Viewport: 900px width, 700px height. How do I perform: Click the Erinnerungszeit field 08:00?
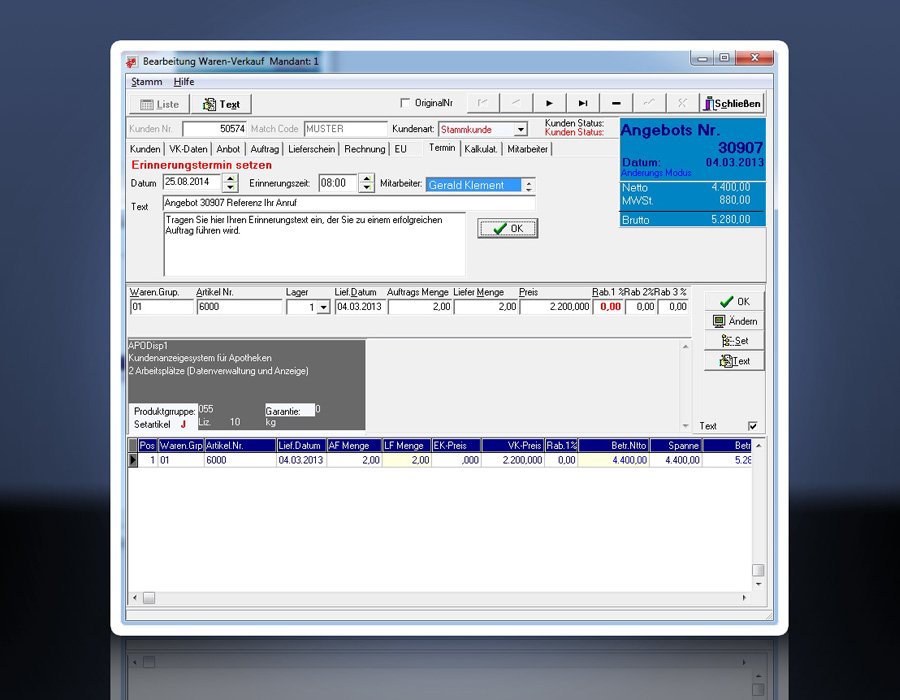tap(339, 183)
